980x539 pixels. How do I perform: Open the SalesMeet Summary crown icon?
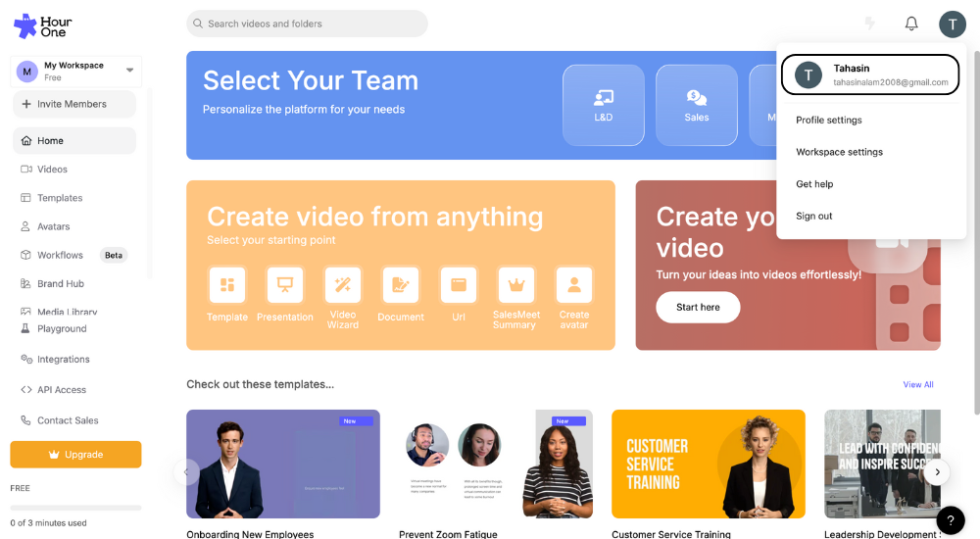coord(516,285)
